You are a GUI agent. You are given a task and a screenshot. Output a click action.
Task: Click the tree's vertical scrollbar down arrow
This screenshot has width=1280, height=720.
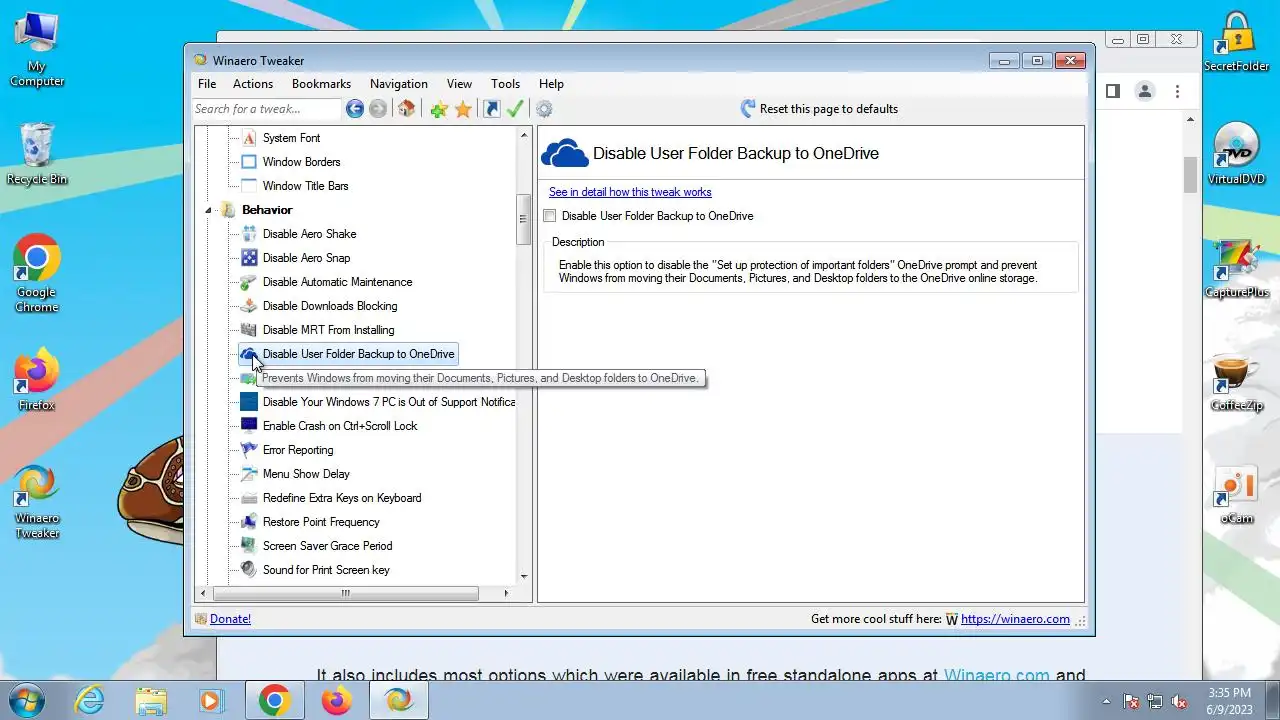(x=523, y=577)
